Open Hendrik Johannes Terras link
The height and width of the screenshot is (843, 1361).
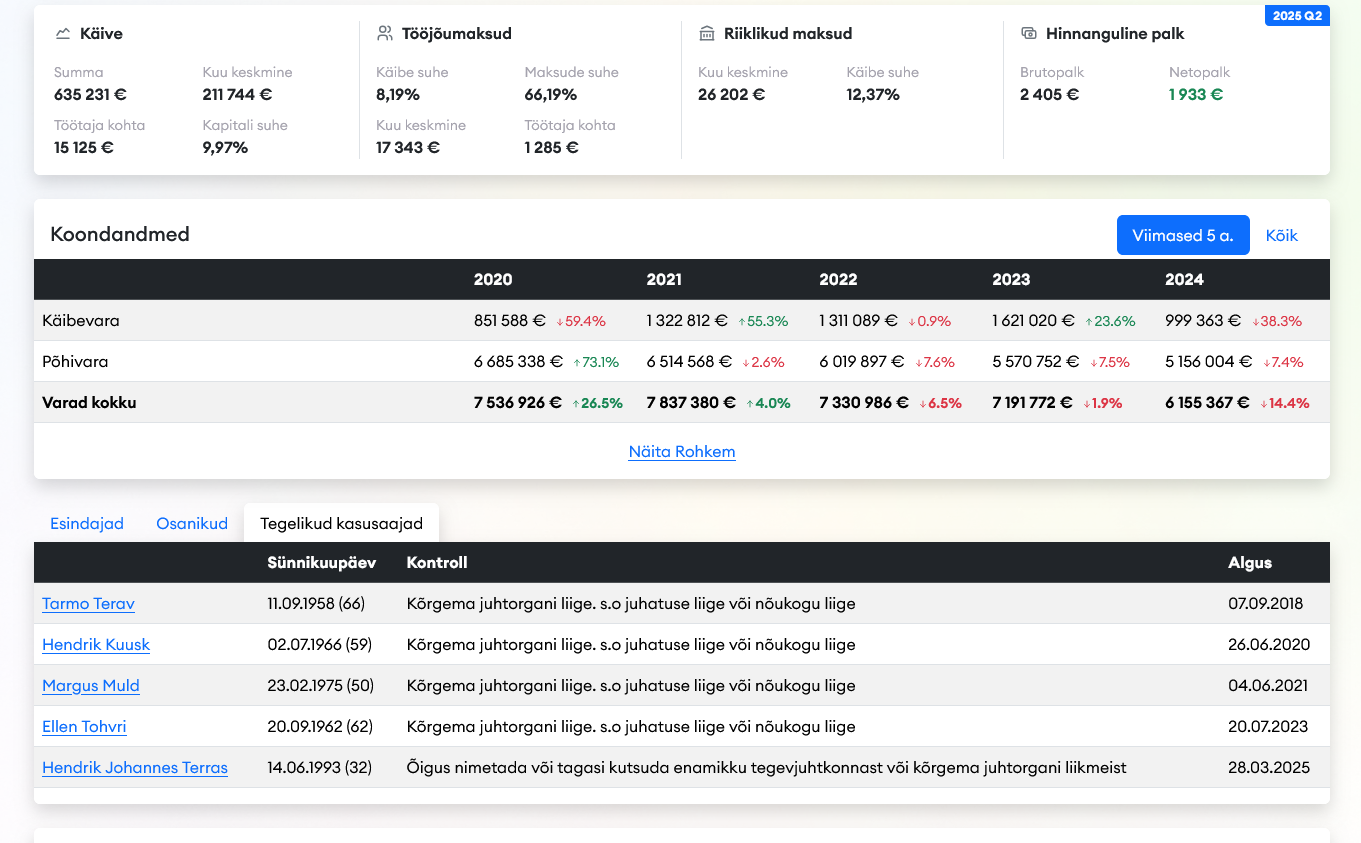135,768
